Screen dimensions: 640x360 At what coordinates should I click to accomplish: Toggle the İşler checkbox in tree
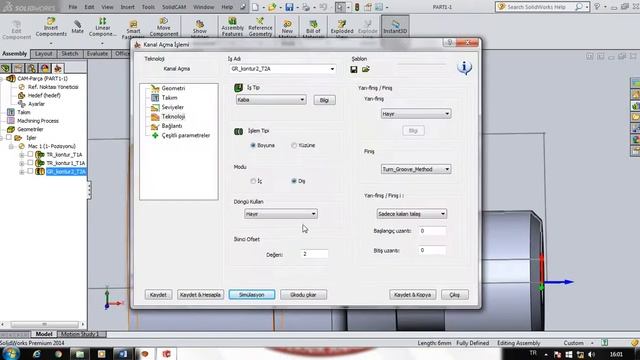coord(9,138)
